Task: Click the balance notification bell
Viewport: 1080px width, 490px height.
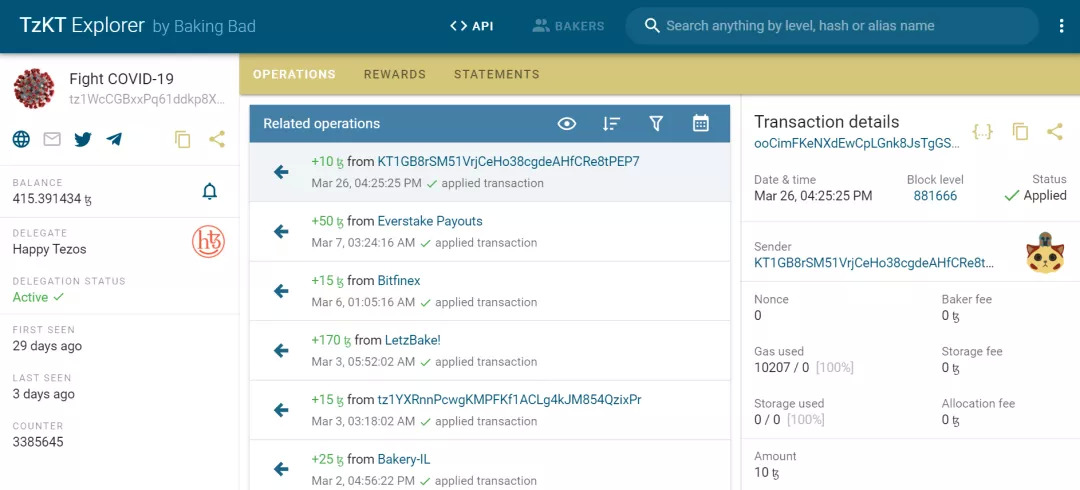Action: coord(210,191)
